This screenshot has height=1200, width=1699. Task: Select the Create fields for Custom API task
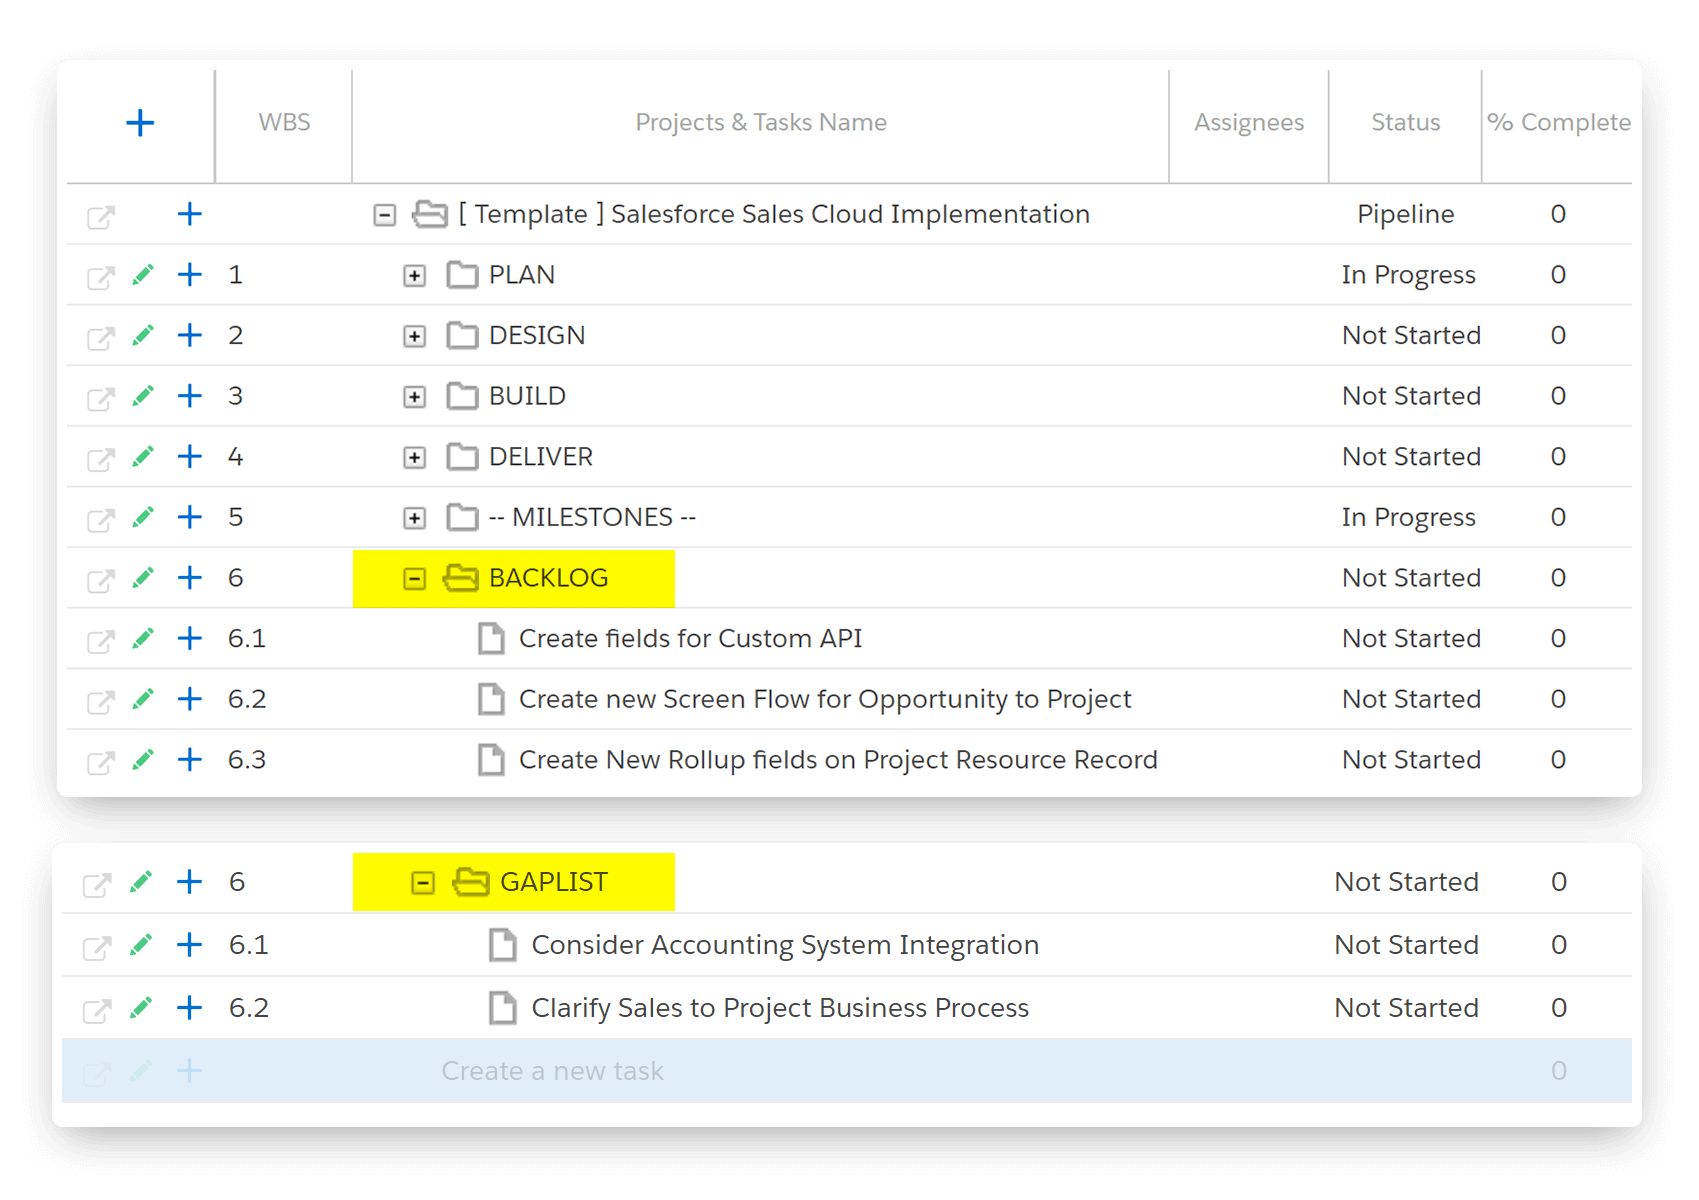pos(690,639)
